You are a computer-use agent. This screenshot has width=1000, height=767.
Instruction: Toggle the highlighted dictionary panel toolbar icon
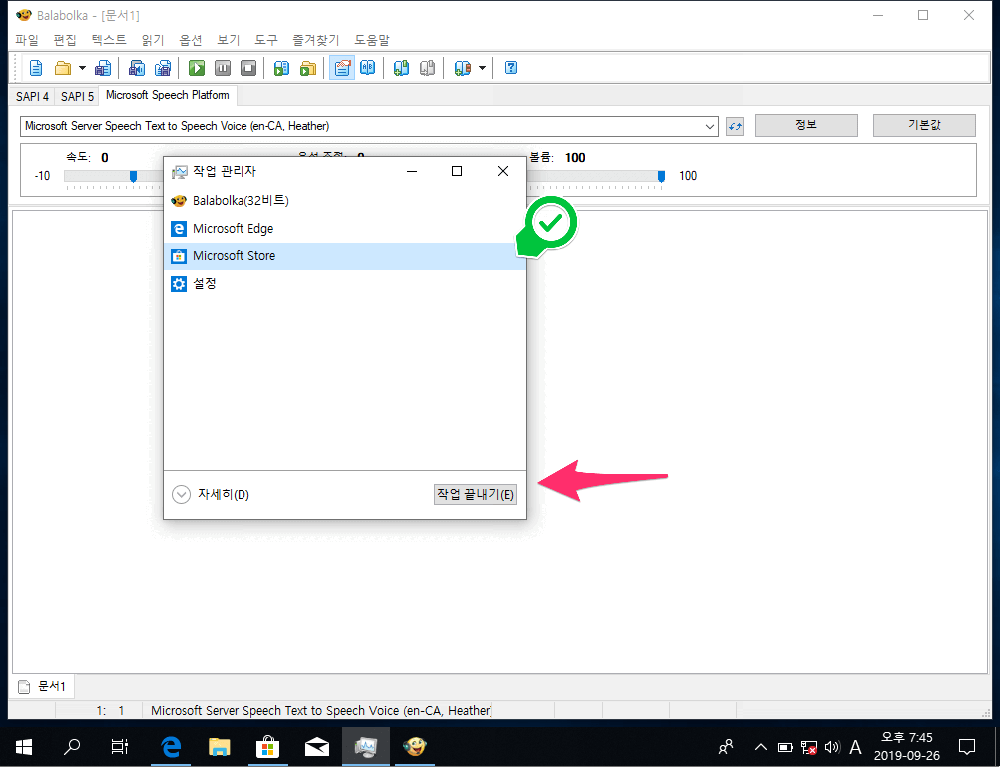coord(342,68)
